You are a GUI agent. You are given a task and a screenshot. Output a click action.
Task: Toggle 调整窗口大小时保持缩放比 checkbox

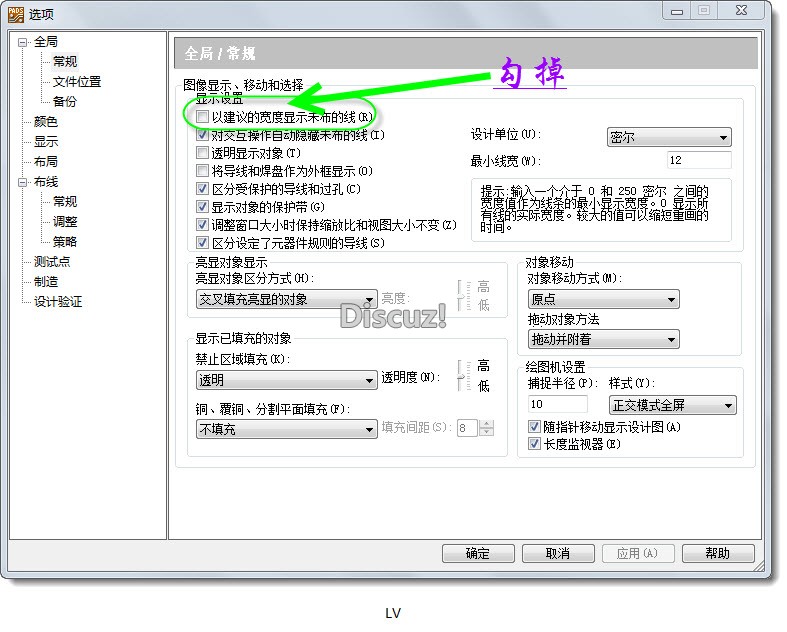[202, 224]
